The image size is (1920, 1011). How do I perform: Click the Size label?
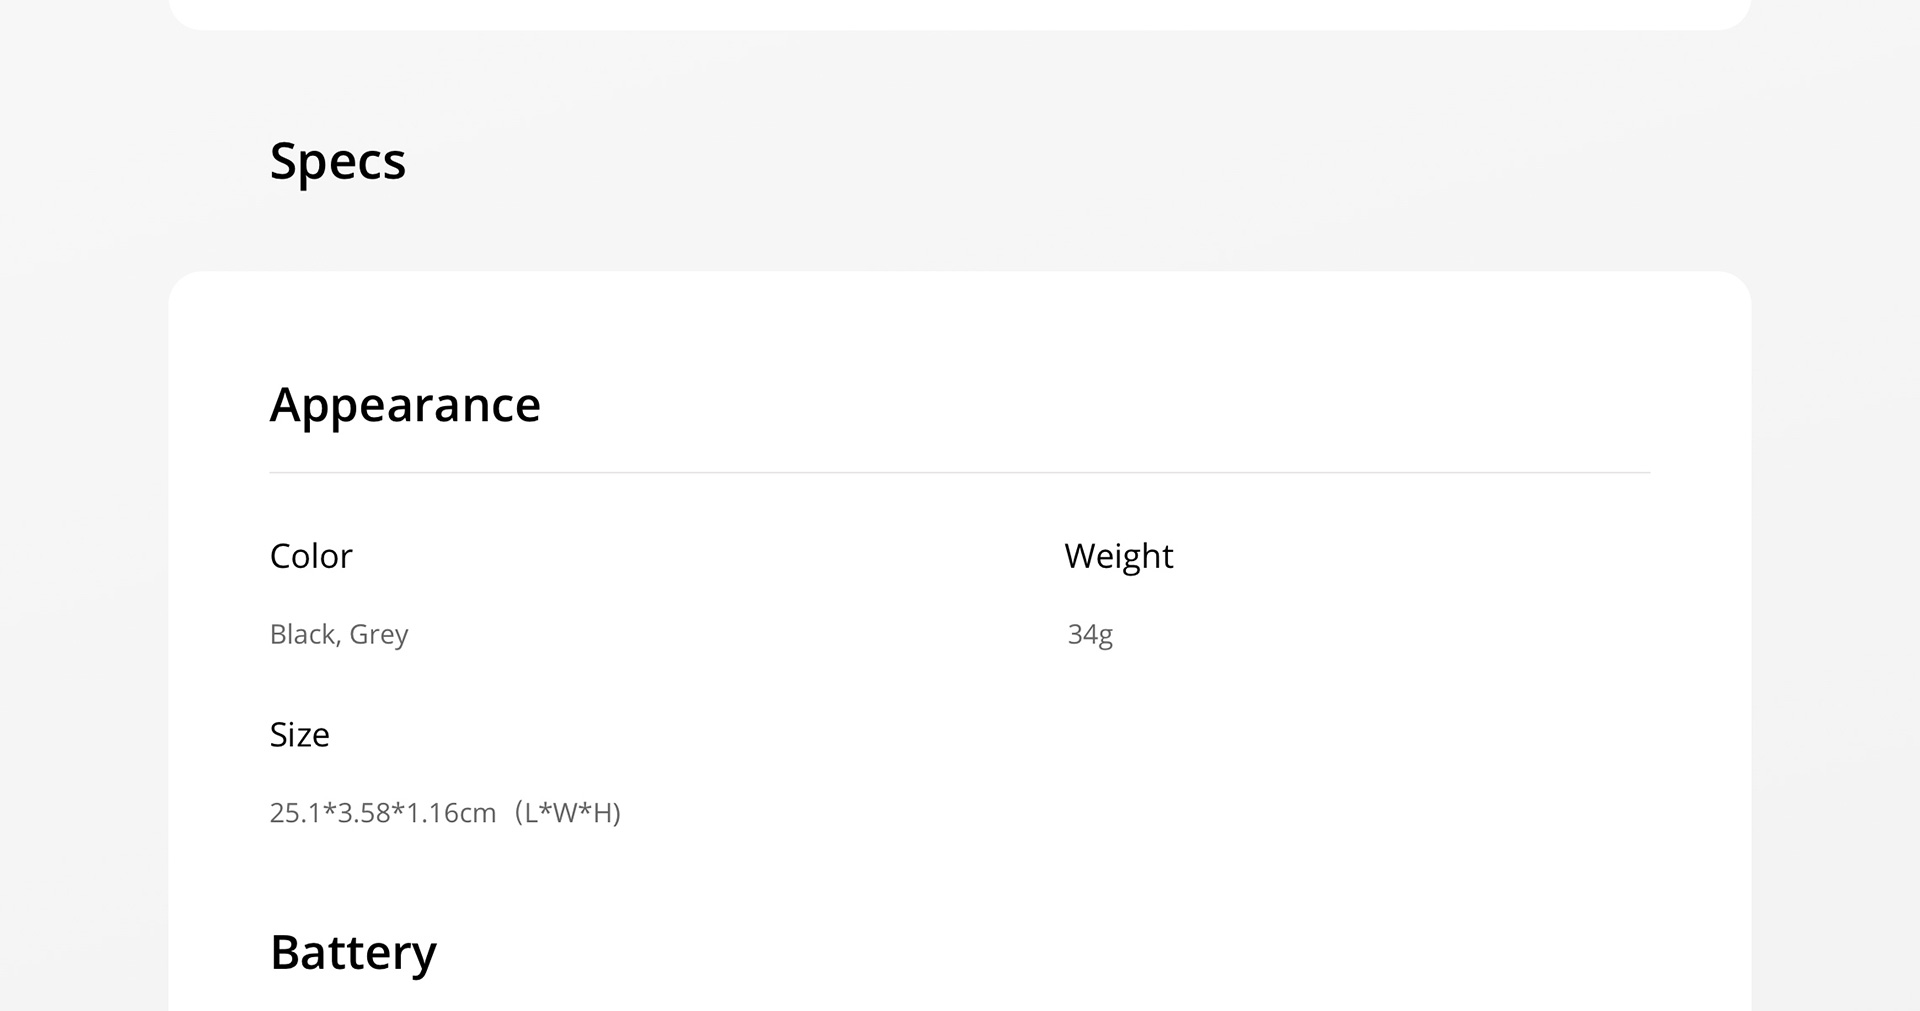click(x=300, y=735)
